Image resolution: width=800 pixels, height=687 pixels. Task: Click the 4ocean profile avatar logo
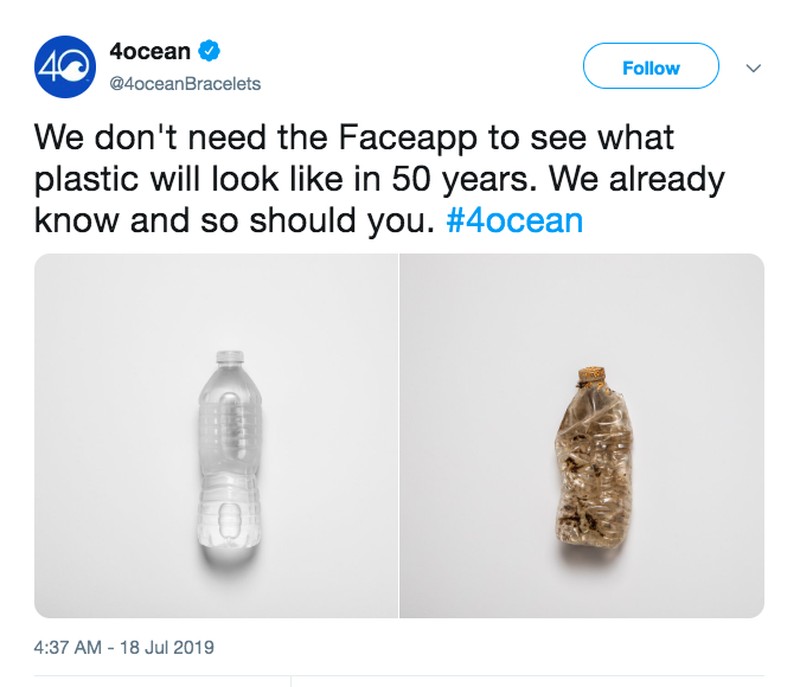pyautogui.click(x=63, y=67)
